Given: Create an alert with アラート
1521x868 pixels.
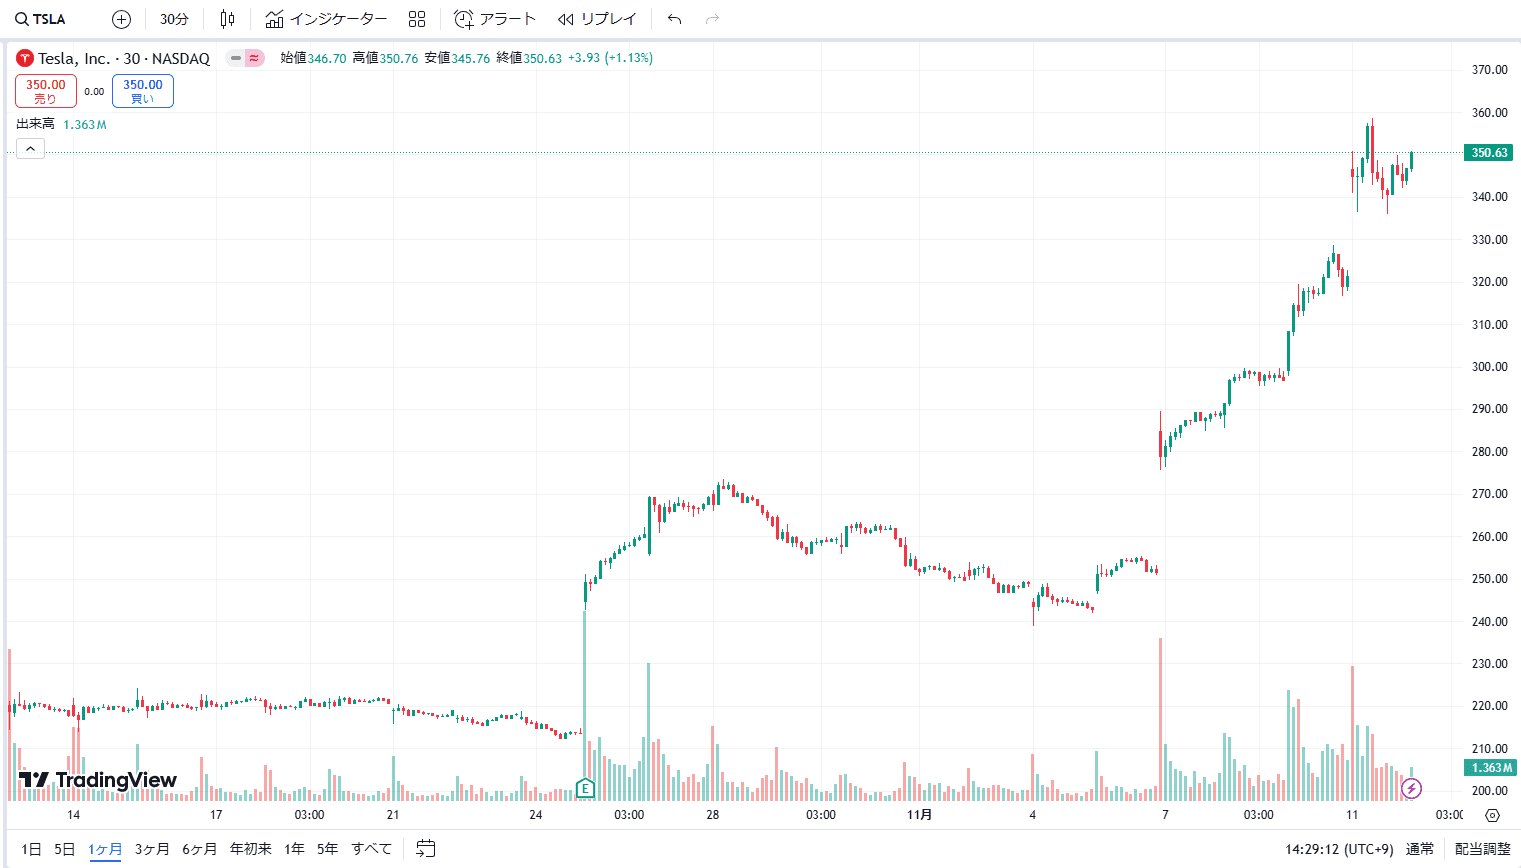Looking at the screenshot, I should pyautogui.click(x=495, y=19).
